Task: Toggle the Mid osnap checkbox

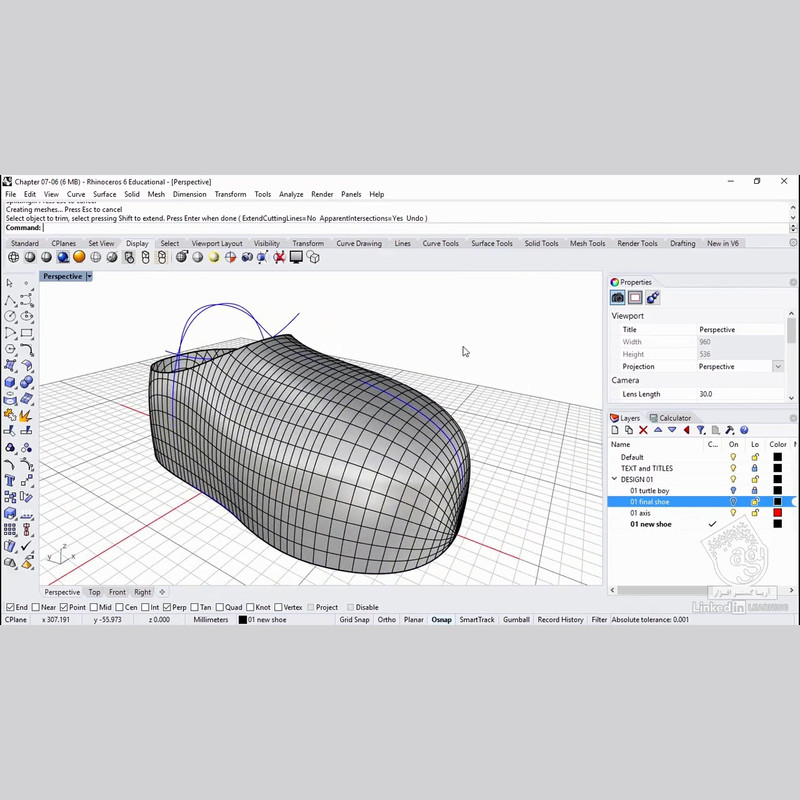Action: [x=93, y=607]
